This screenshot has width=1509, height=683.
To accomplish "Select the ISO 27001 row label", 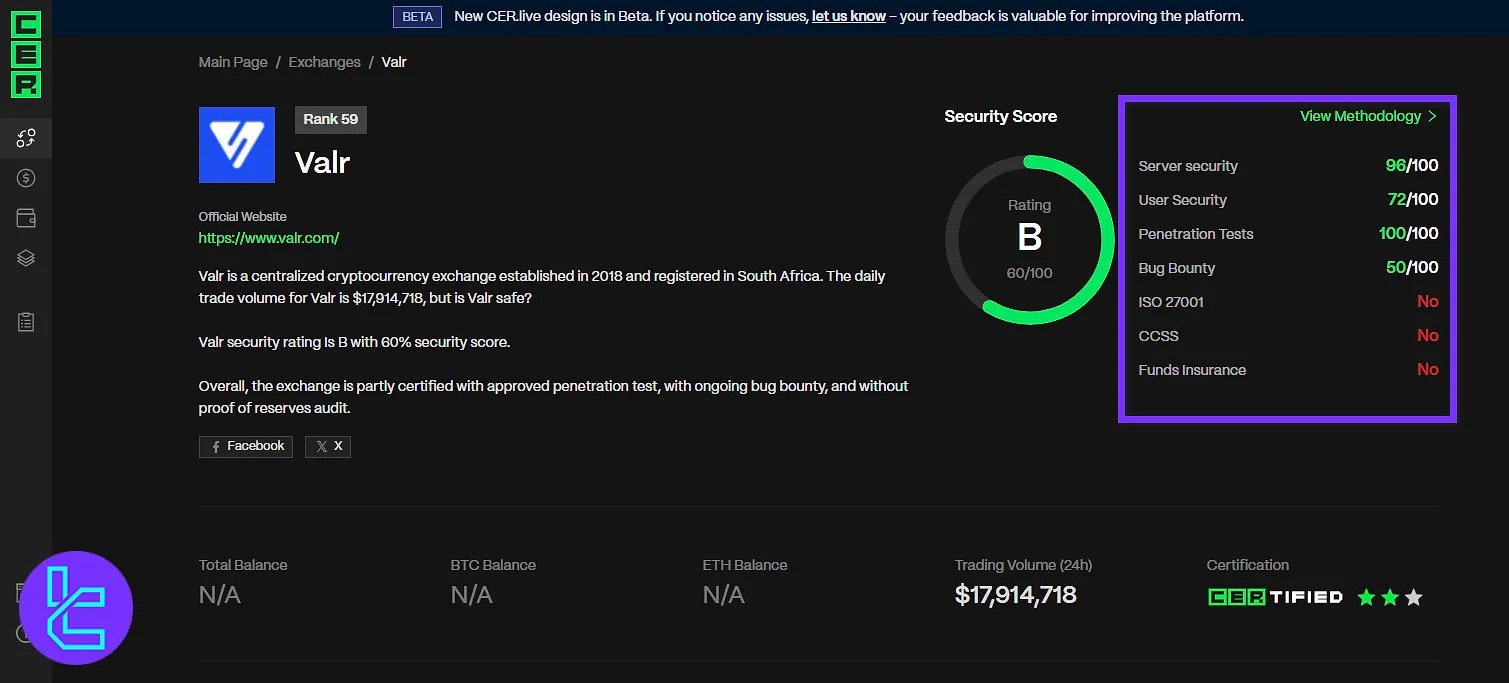I will coord(1171,302).
